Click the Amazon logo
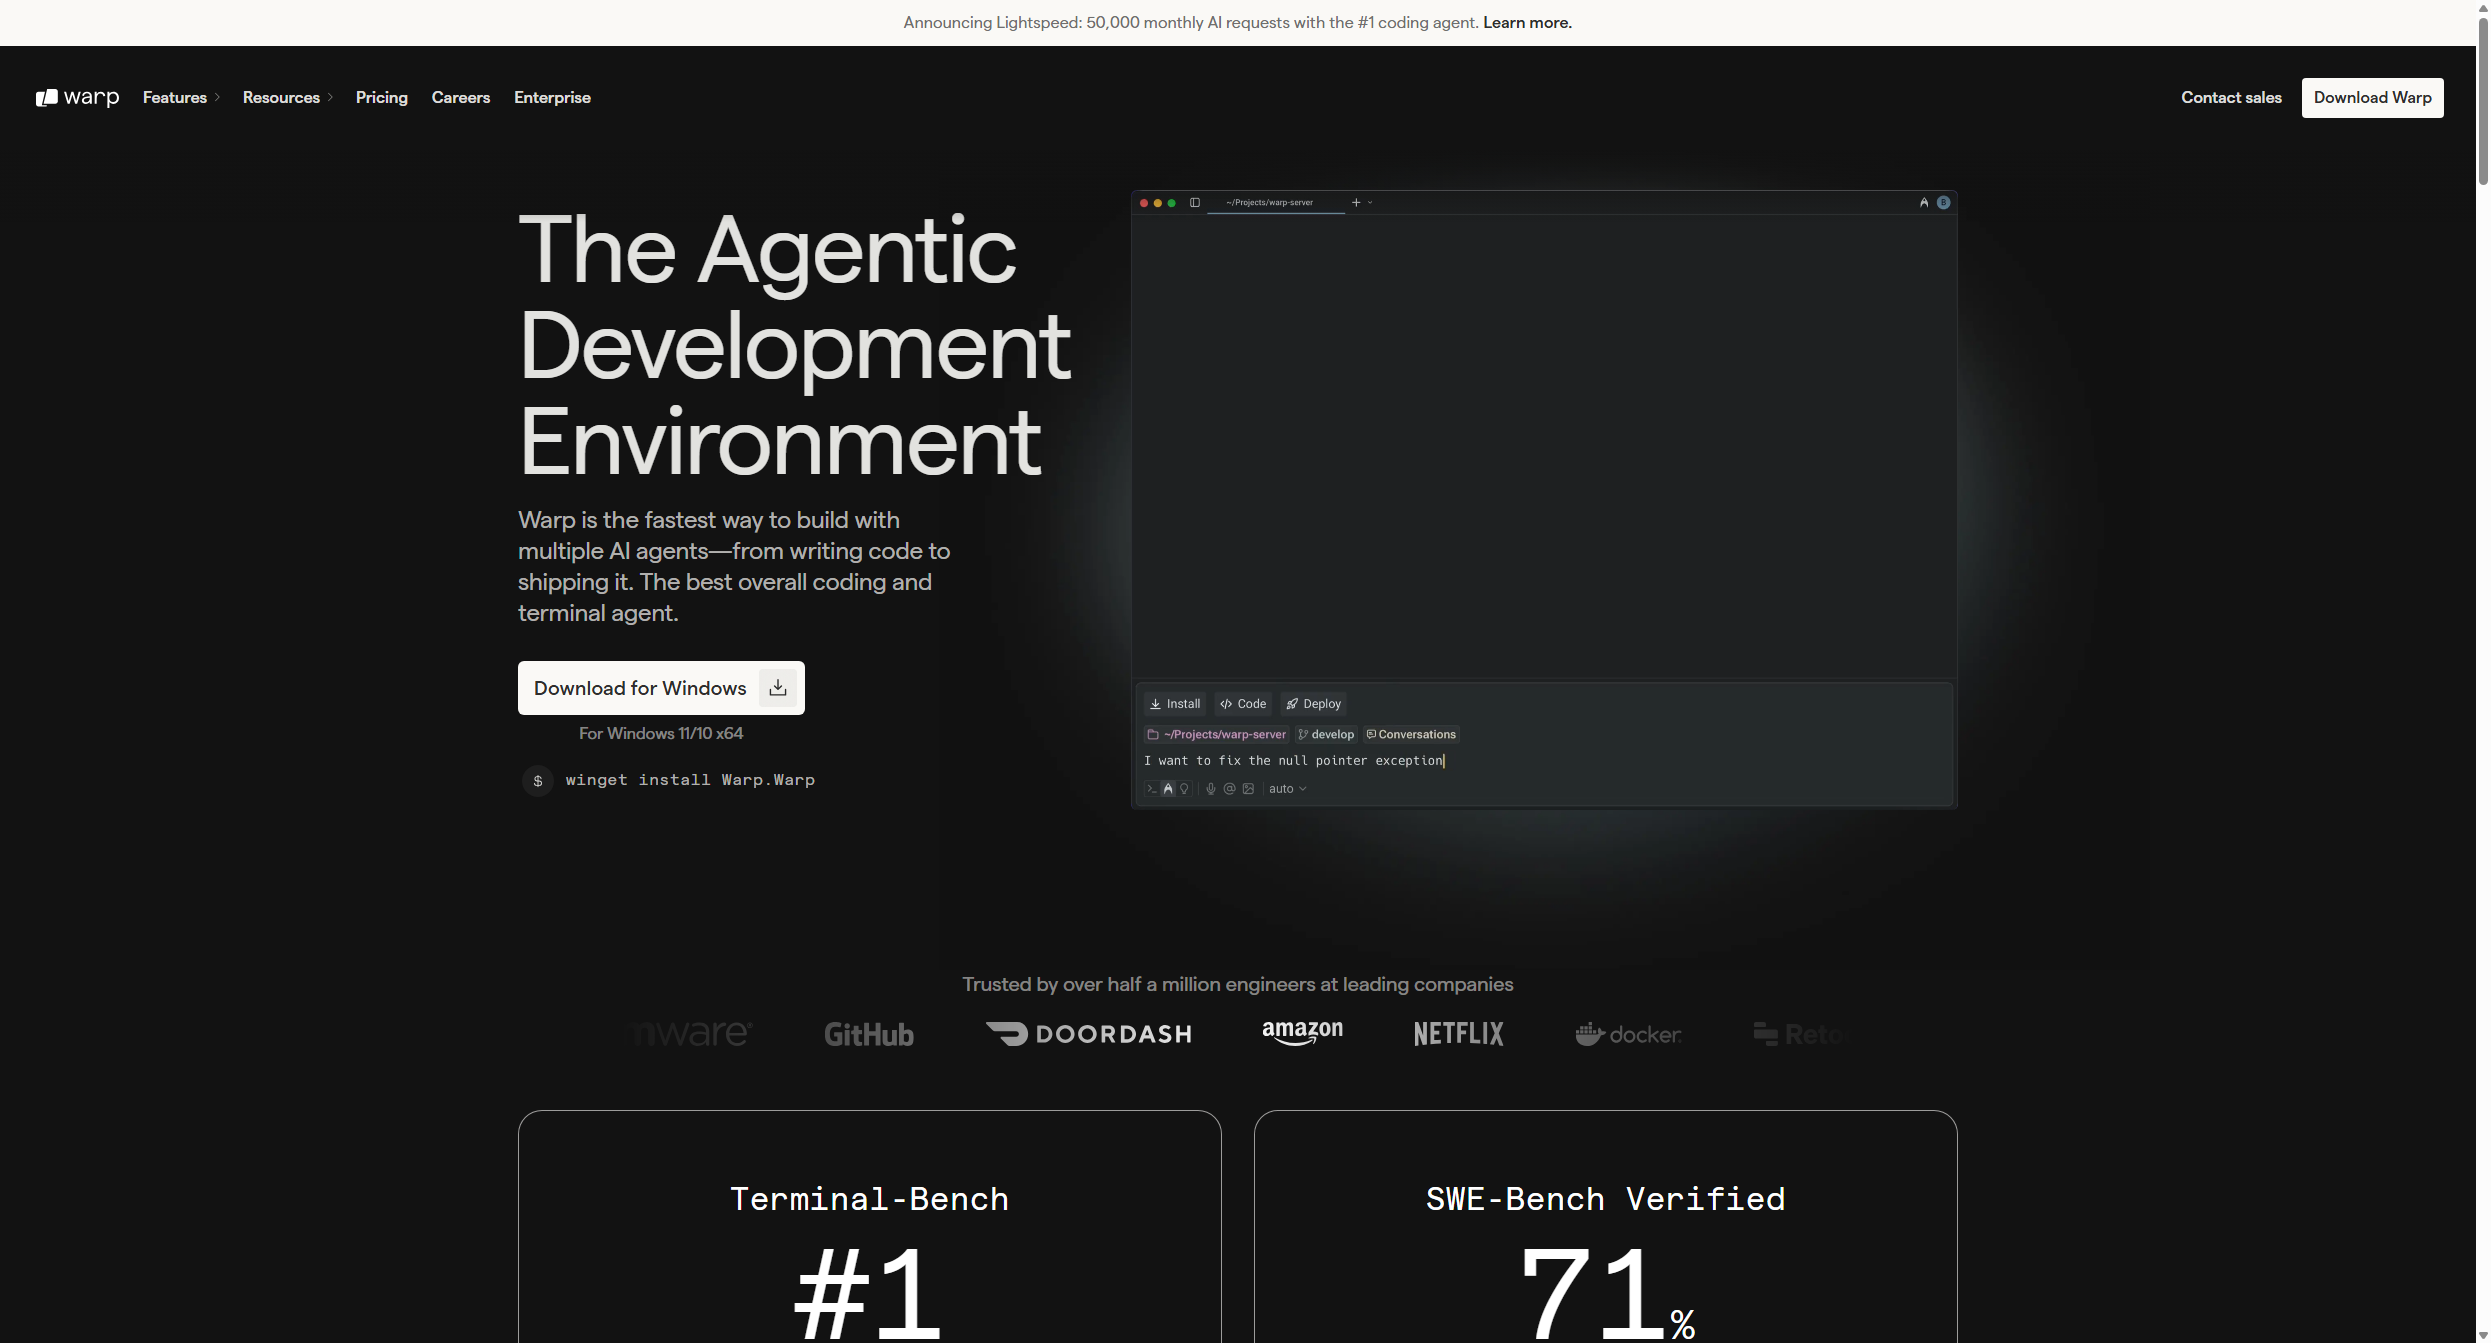 pos(1302,1033)
